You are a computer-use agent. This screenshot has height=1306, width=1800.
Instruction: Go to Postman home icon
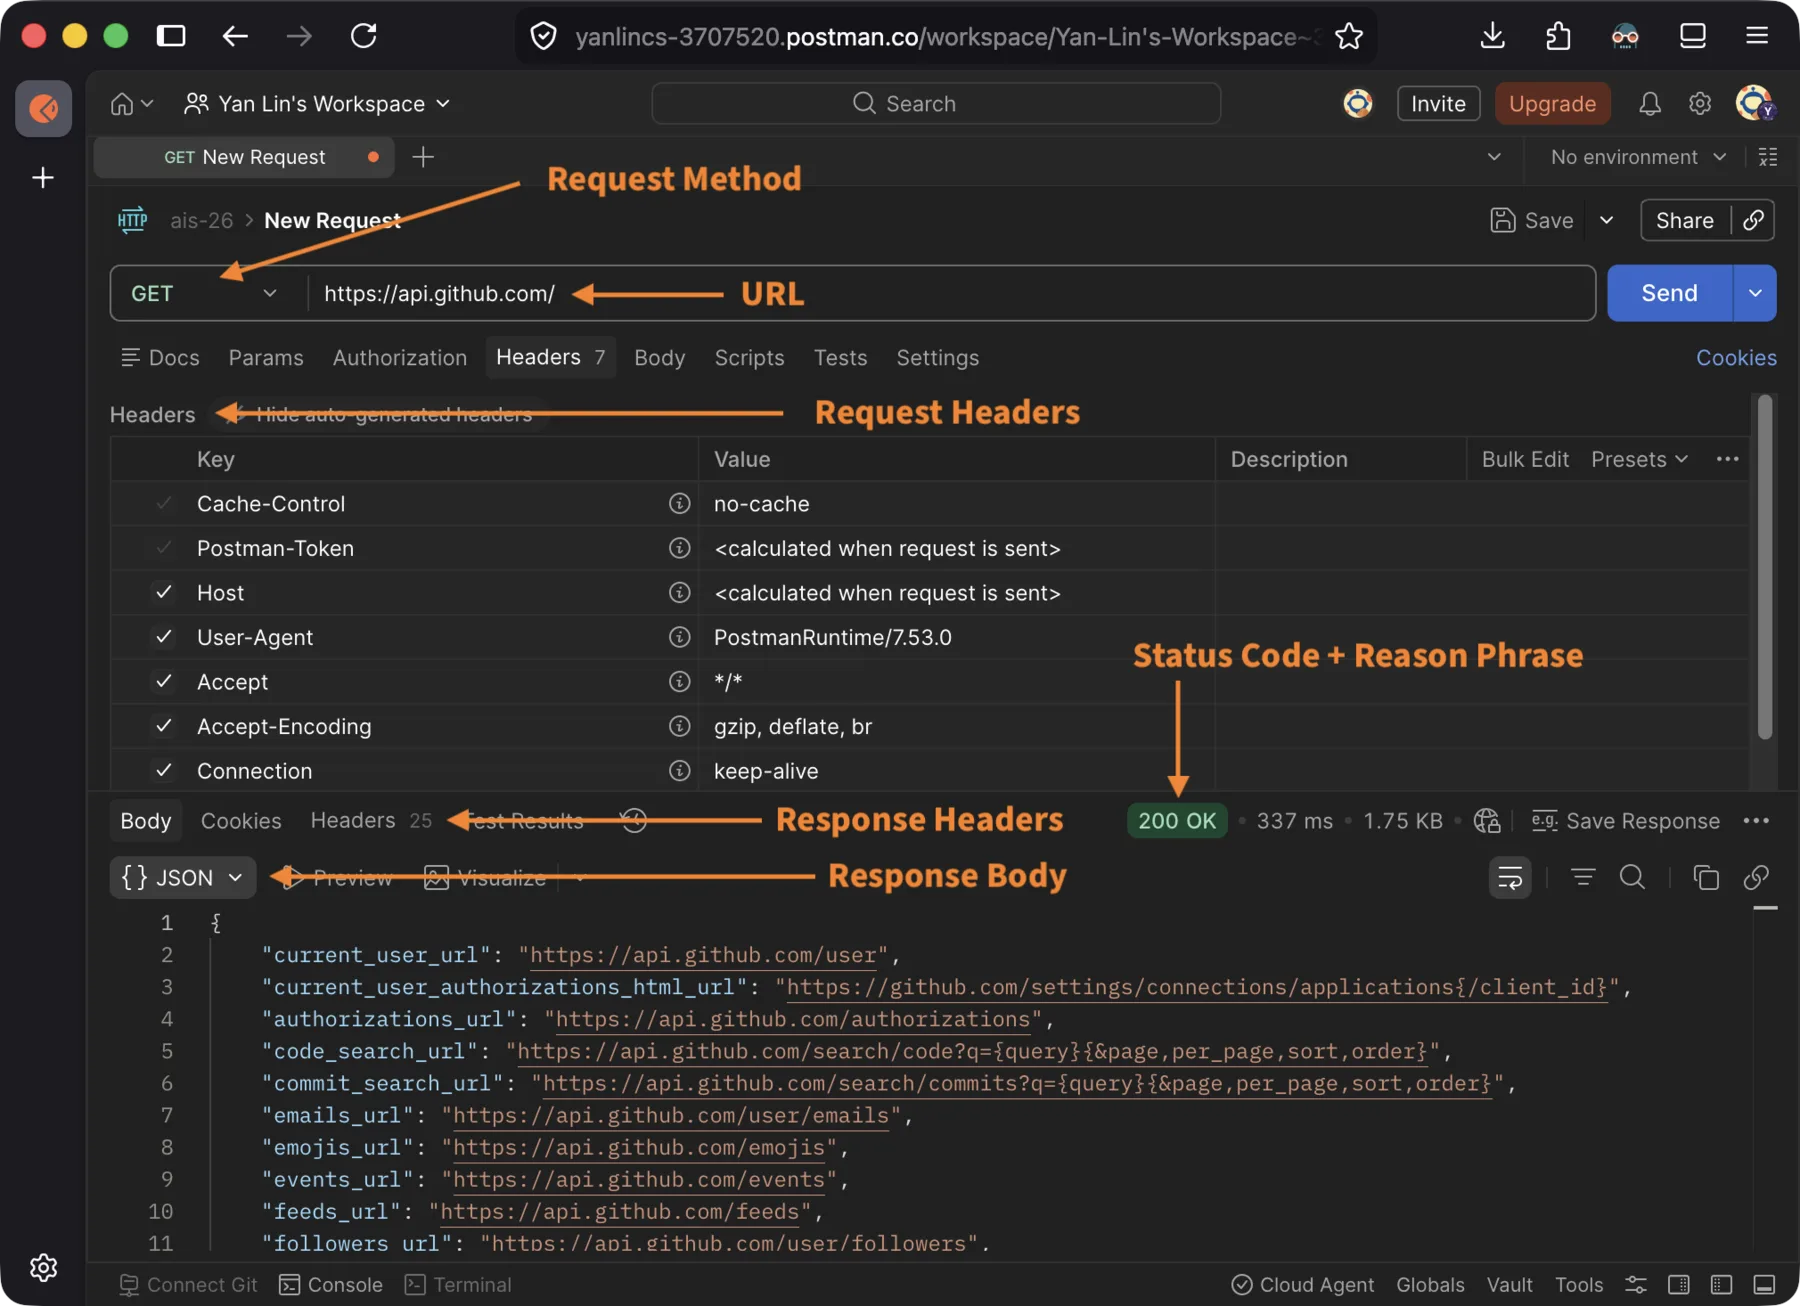pyautogui.click(x=122, y=104)
